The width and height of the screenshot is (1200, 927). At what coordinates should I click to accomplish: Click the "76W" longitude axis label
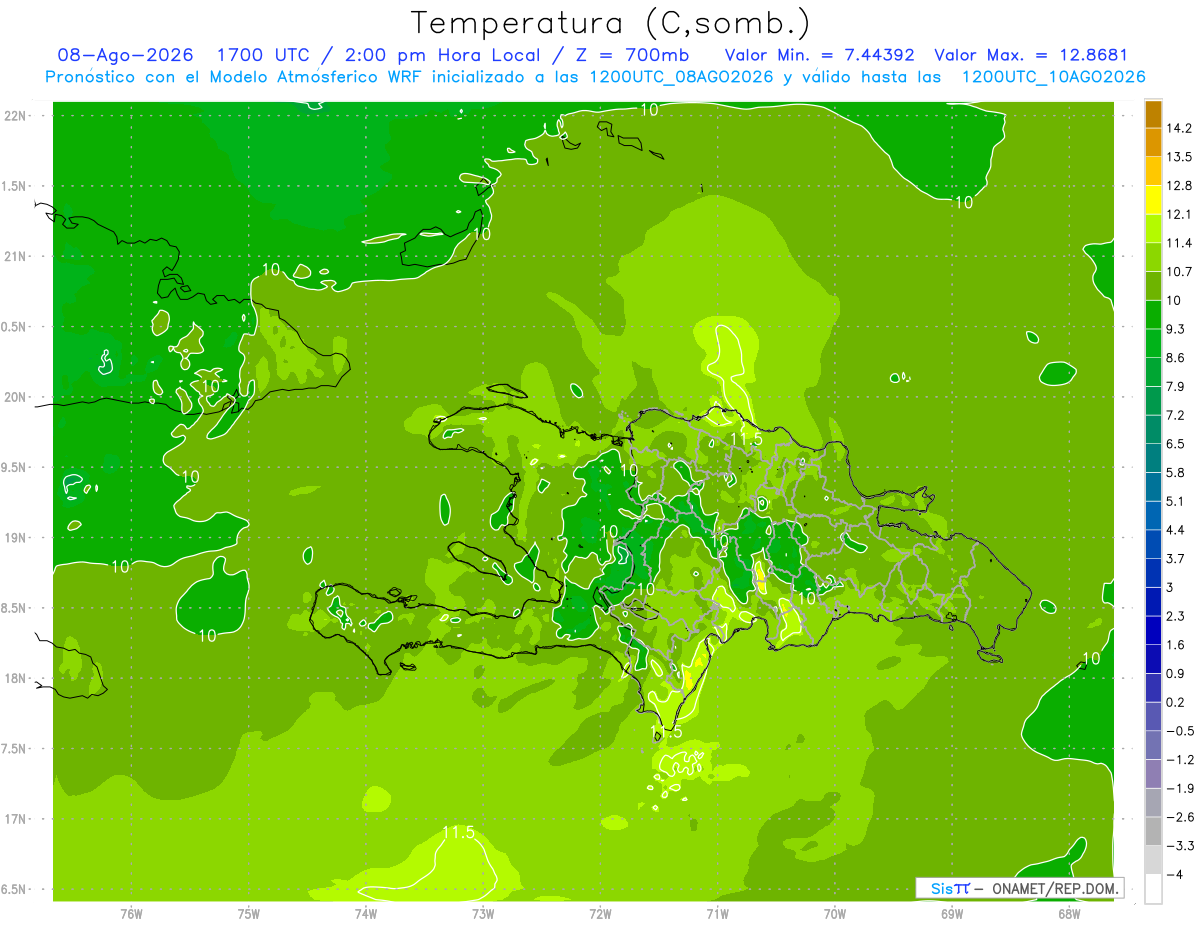tap(131, 914)
